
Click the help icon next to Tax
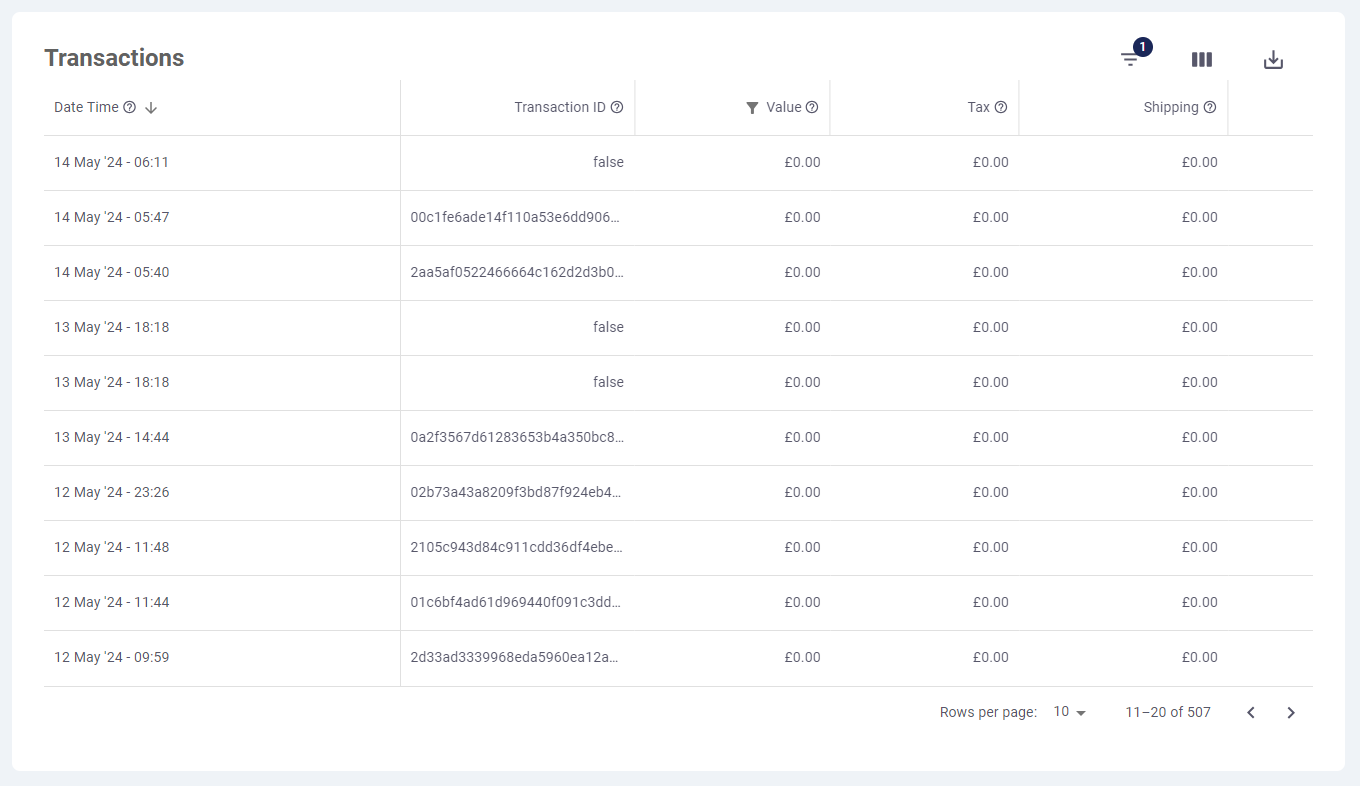tap(1000, 107)
